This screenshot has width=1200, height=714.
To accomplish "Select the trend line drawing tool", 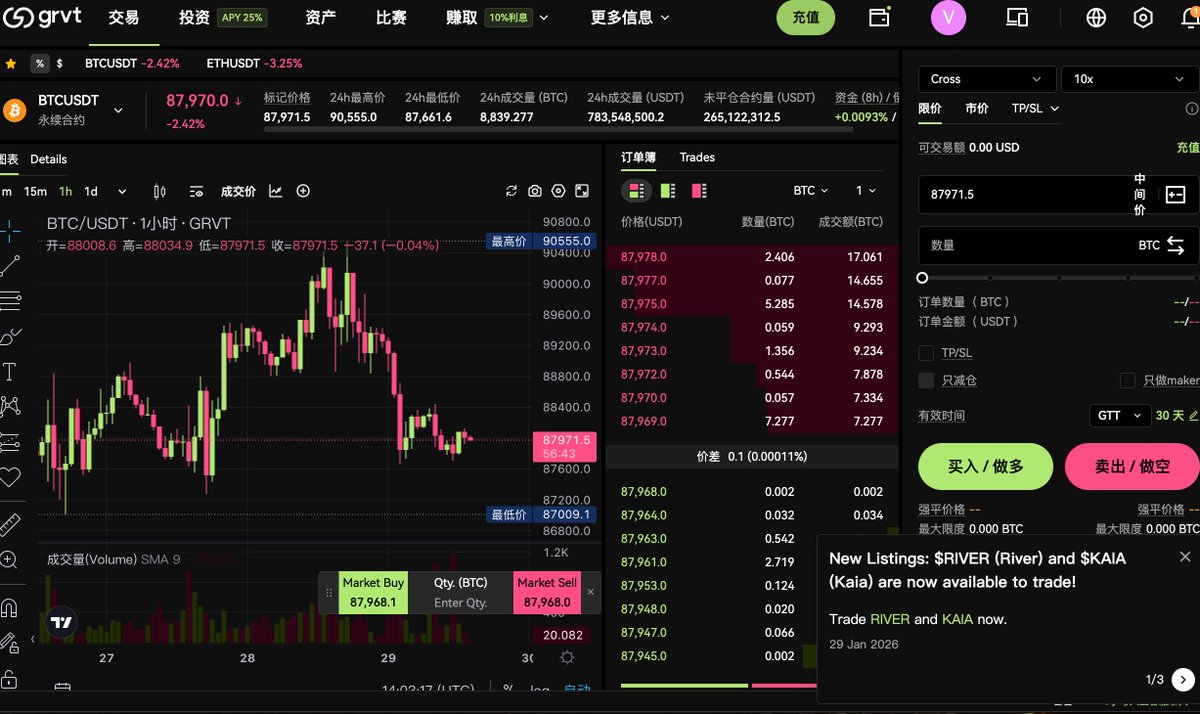I will point(13,265).
